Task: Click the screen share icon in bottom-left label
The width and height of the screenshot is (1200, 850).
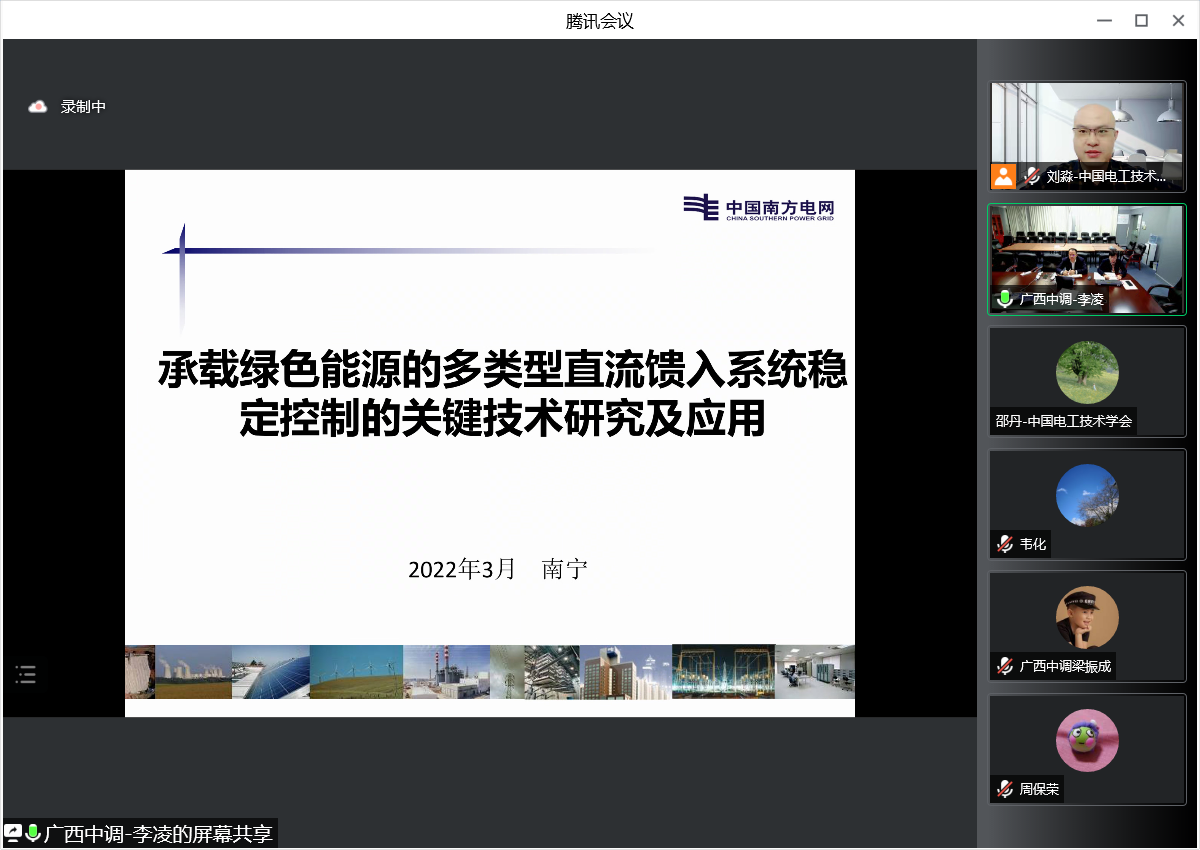Action: (x=13, y=833)
